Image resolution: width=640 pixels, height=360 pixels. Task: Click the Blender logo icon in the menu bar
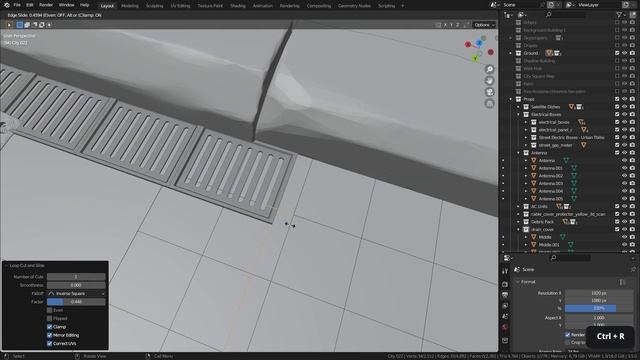pos(6,5)
